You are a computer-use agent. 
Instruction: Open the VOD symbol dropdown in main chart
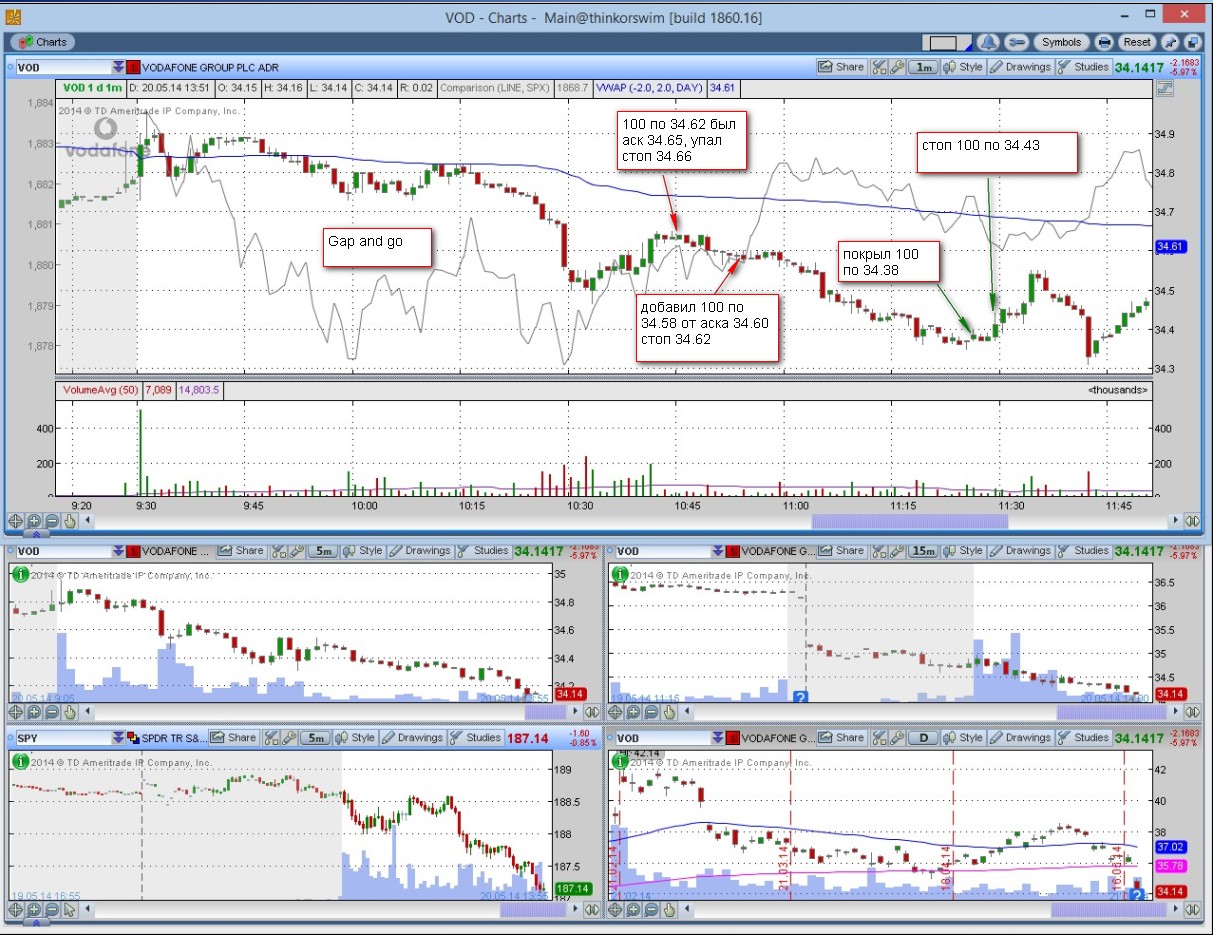(x=119, y=67)
